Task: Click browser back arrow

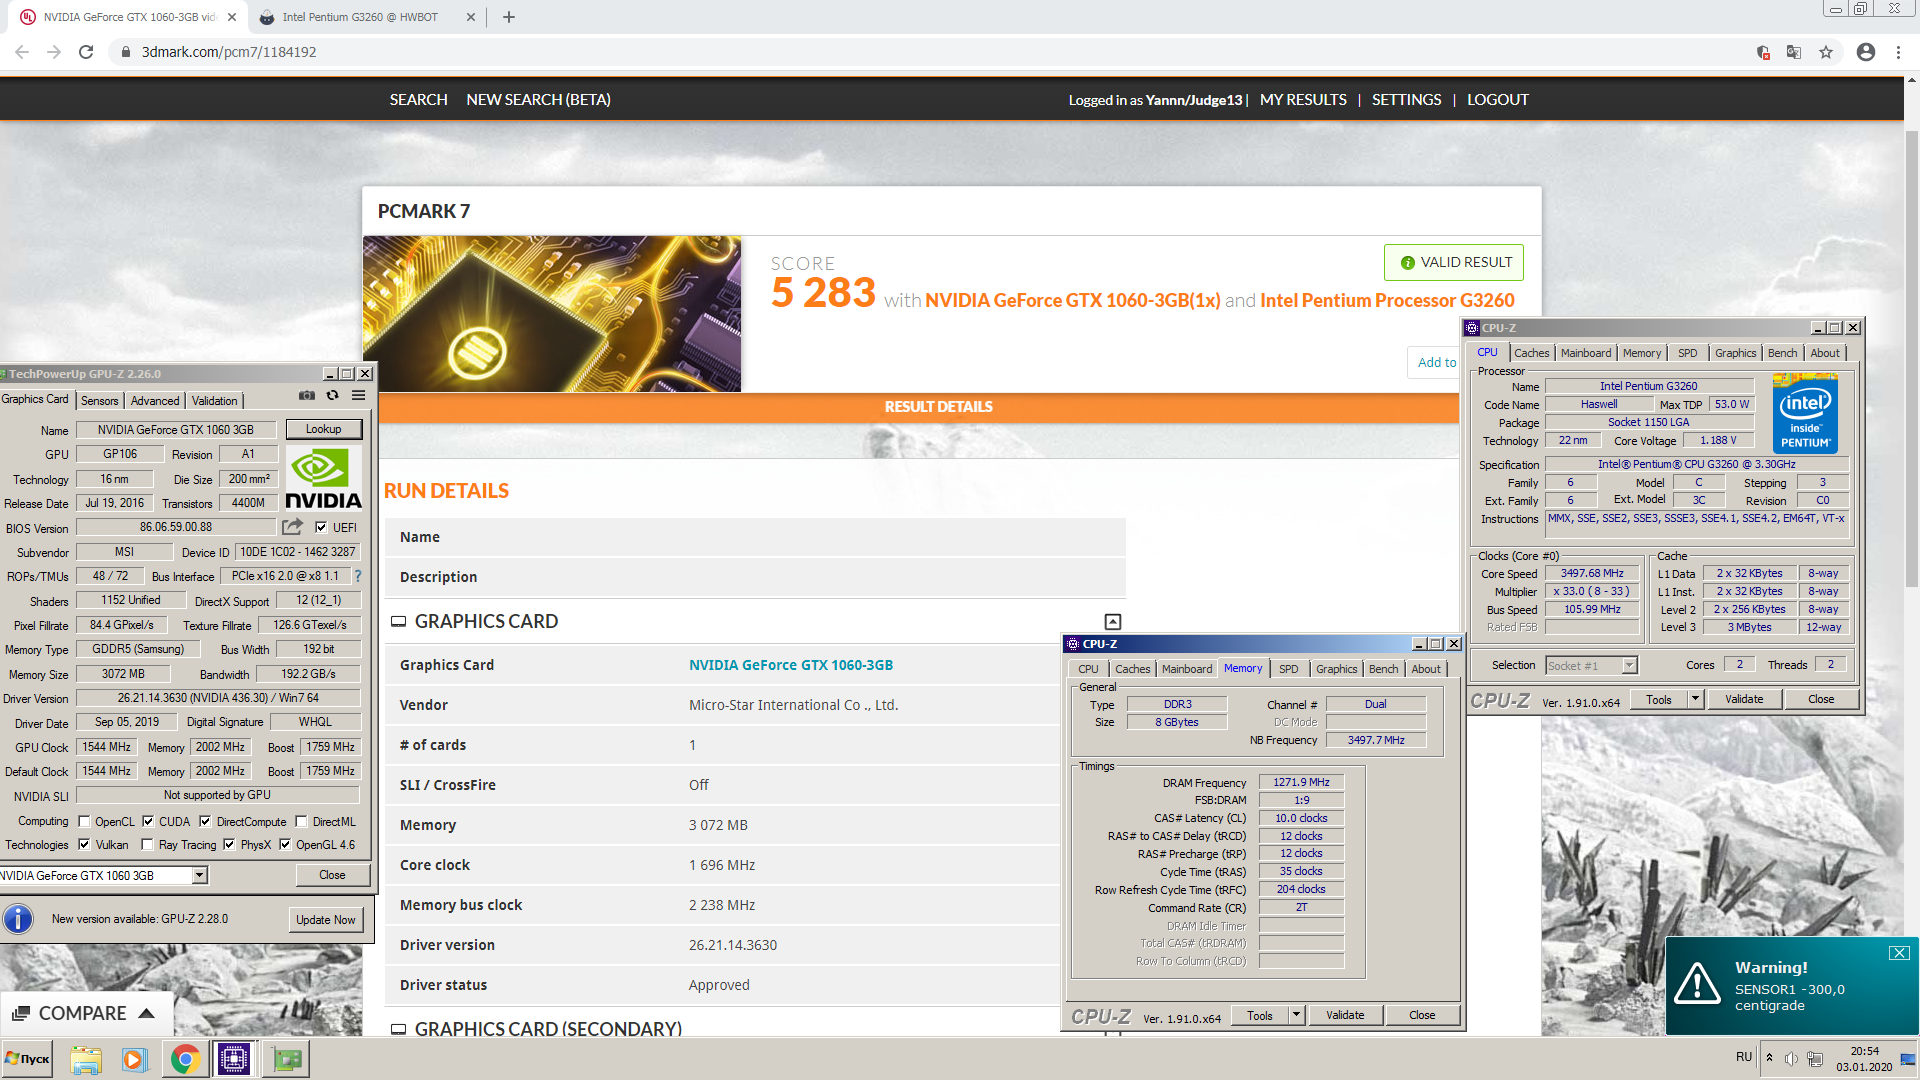Action: pyautogui.click(x=22, y=52)
